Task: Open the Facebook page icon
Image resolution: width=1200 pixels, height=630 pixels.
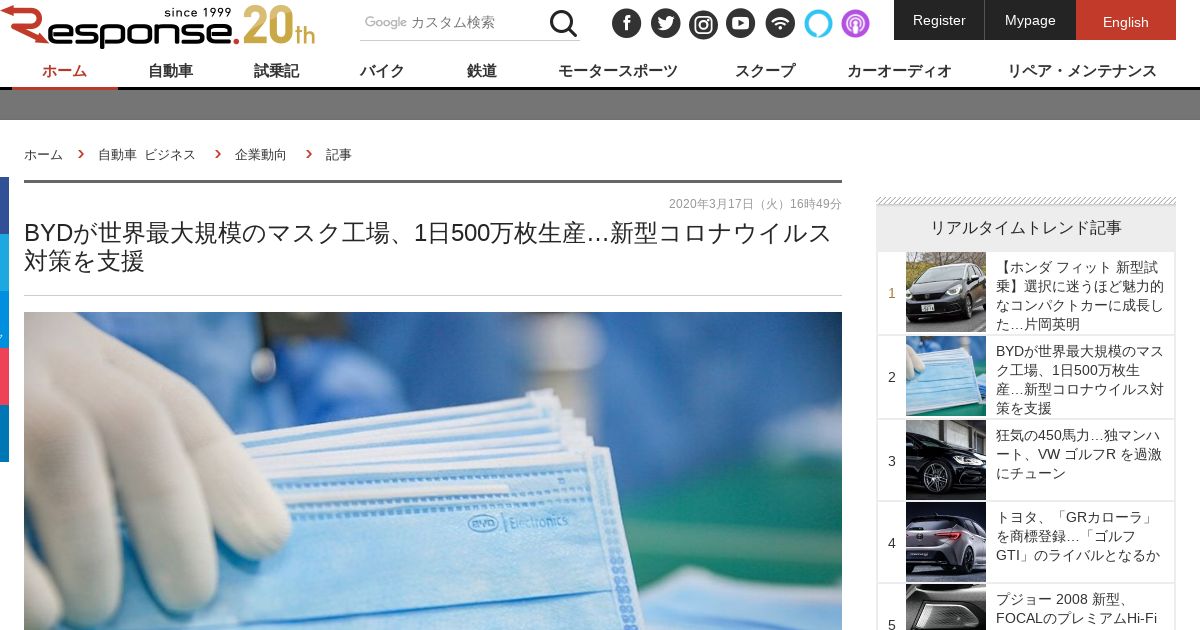Action: click(x=626, y=23)
